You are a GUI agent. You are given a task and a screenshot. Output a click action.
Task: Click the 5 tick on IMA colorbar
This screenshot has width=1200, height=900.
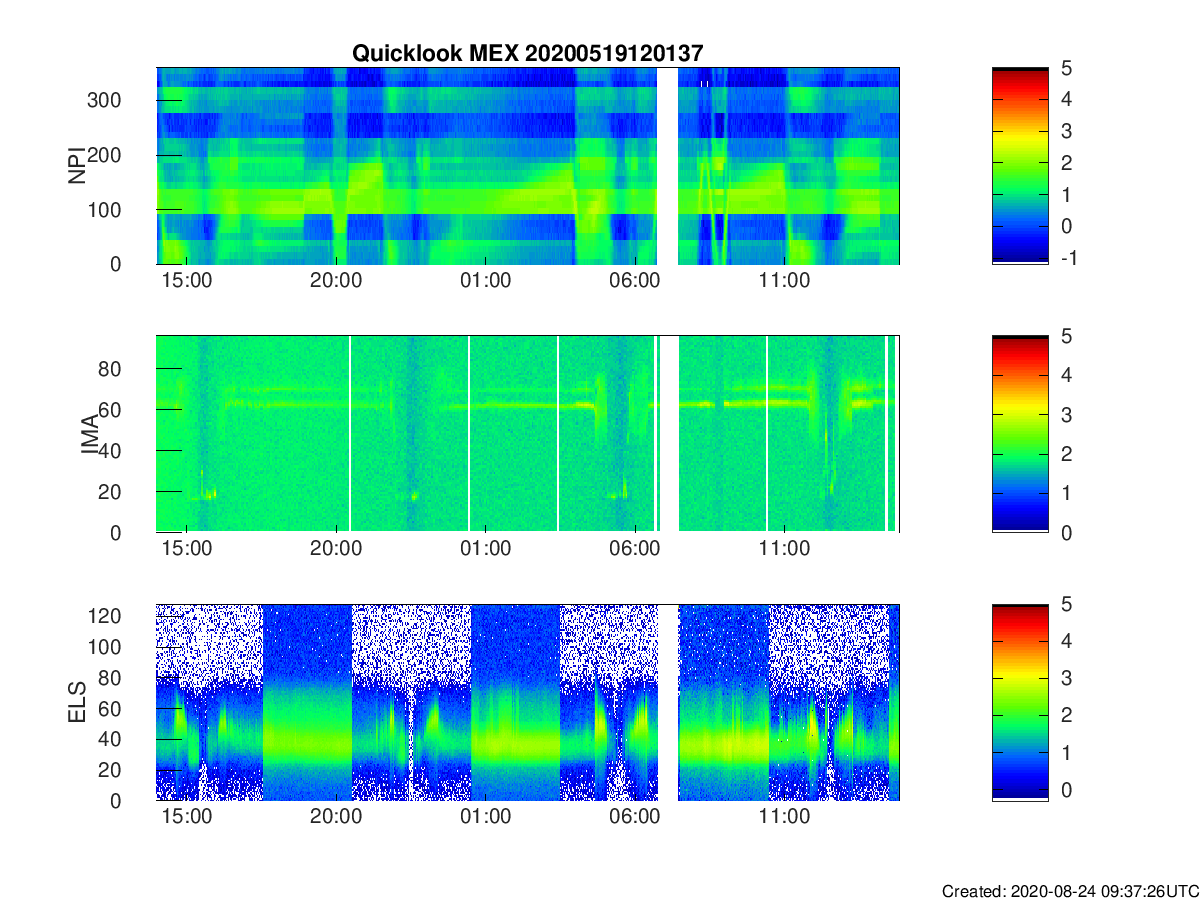point(1066,336)
